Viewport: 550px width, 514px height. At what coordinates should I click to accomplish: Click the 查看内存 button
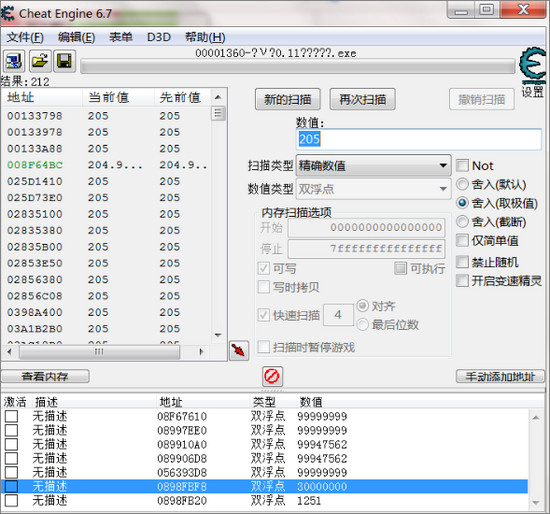pyautogui.click(x=45, y=376)
